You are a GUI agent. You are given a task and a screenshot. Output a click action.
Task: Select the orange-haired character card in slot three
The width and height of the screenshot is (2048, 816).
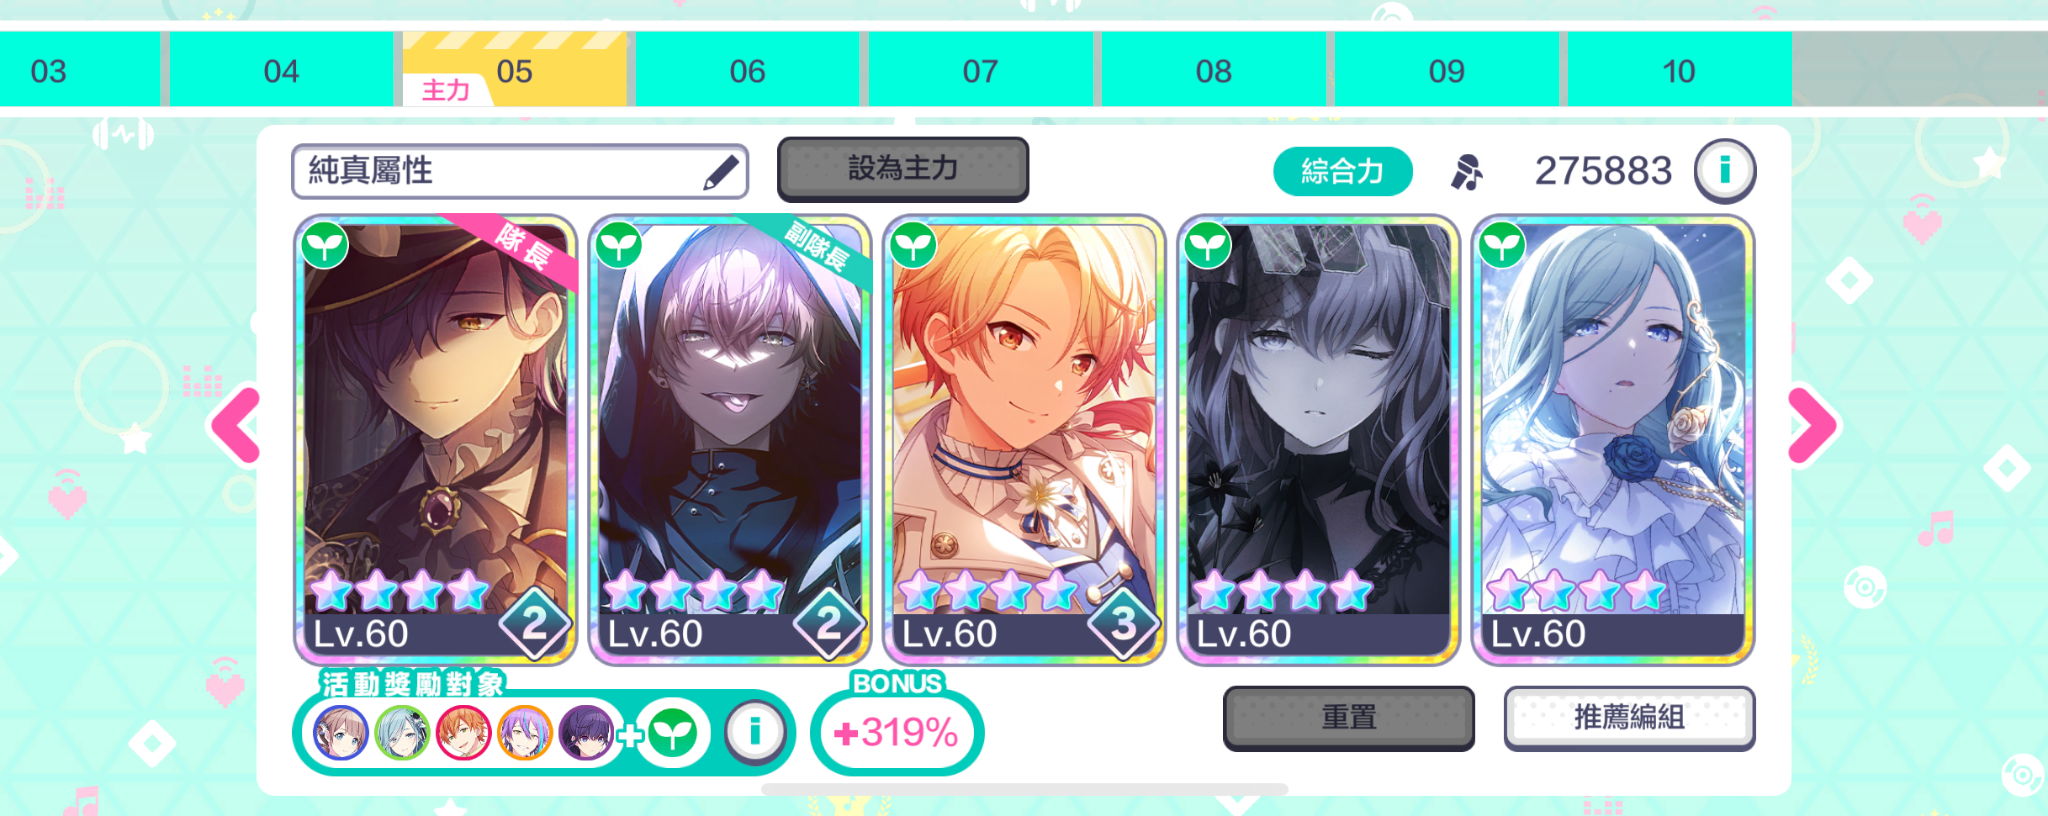point(1024,440)
